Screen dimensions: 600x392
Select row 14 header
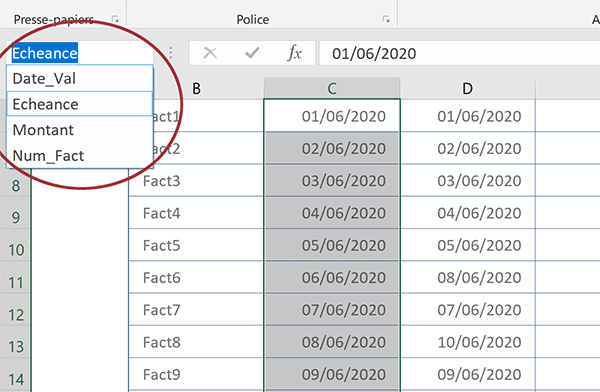(x=15, y=379)
